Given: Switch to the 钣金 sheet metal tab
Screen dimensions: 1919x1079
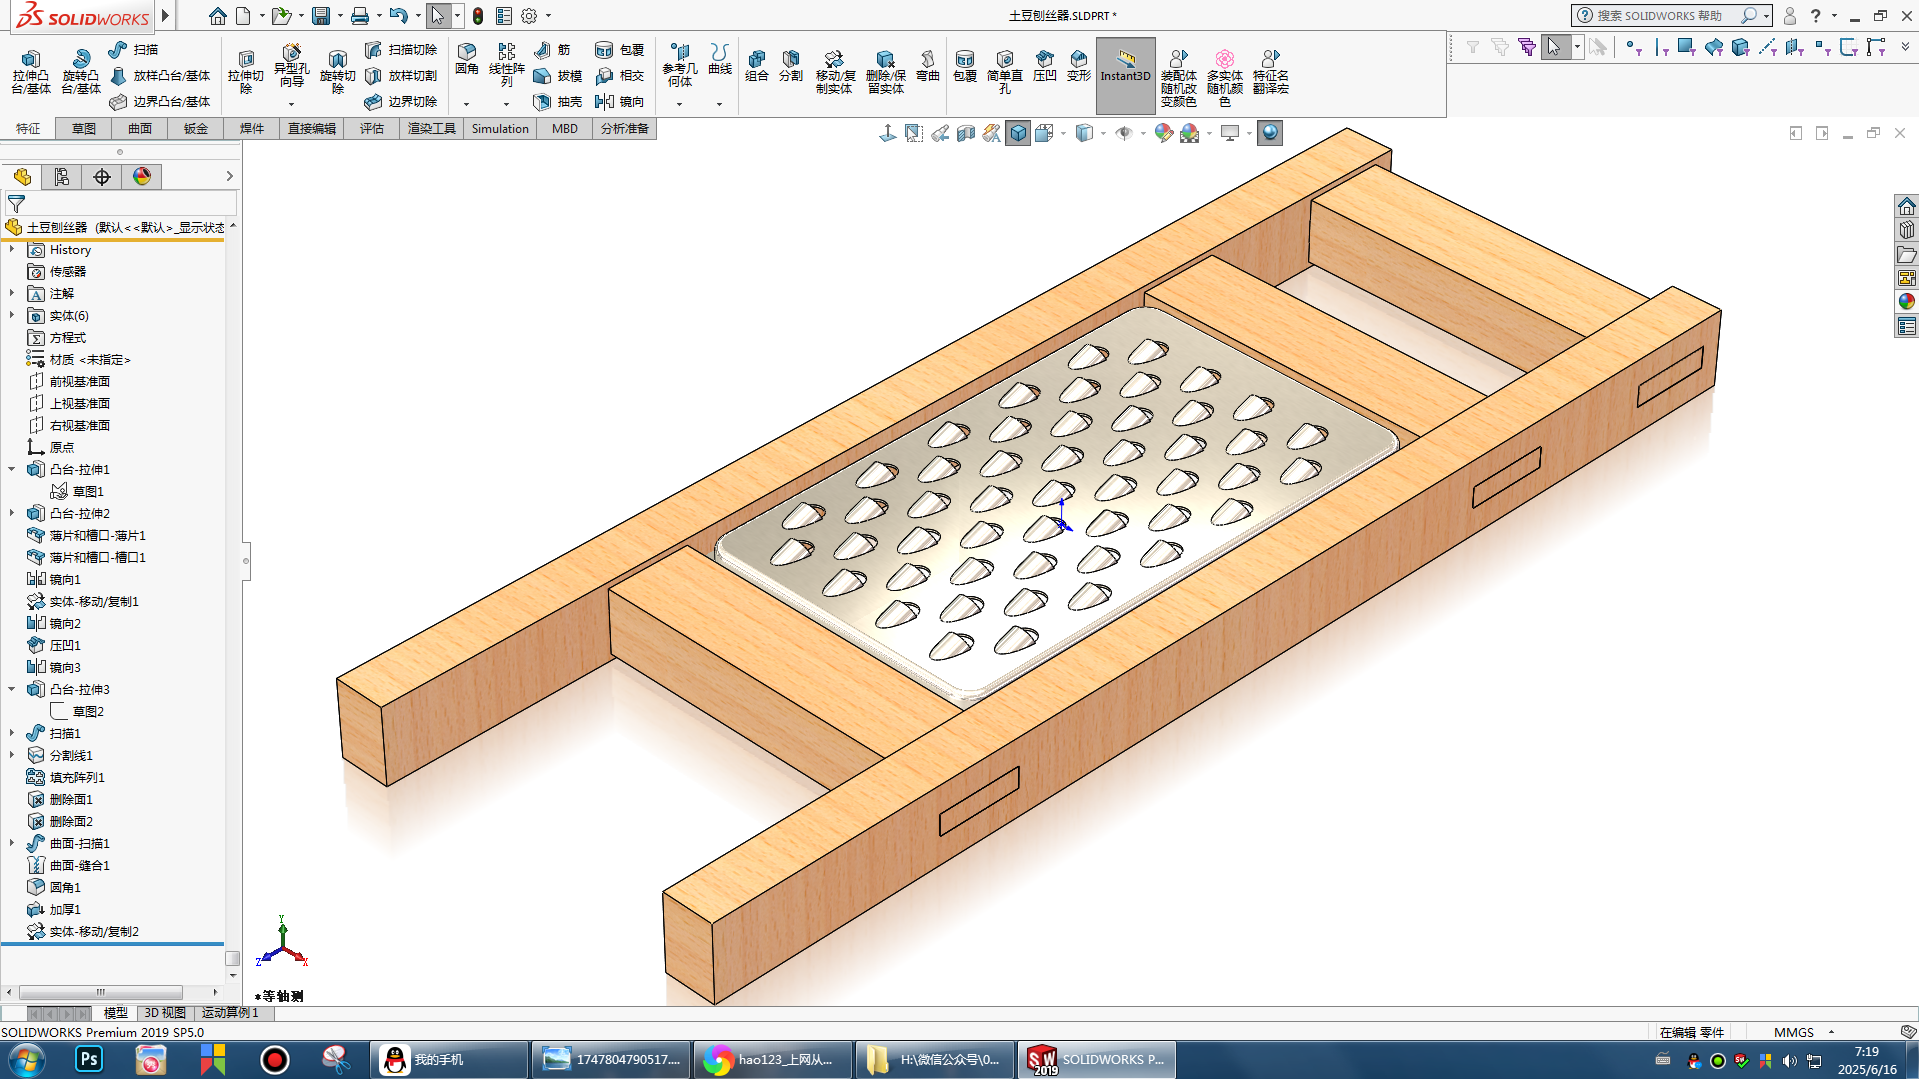Looking at the screenshot, I should [196, 128].
